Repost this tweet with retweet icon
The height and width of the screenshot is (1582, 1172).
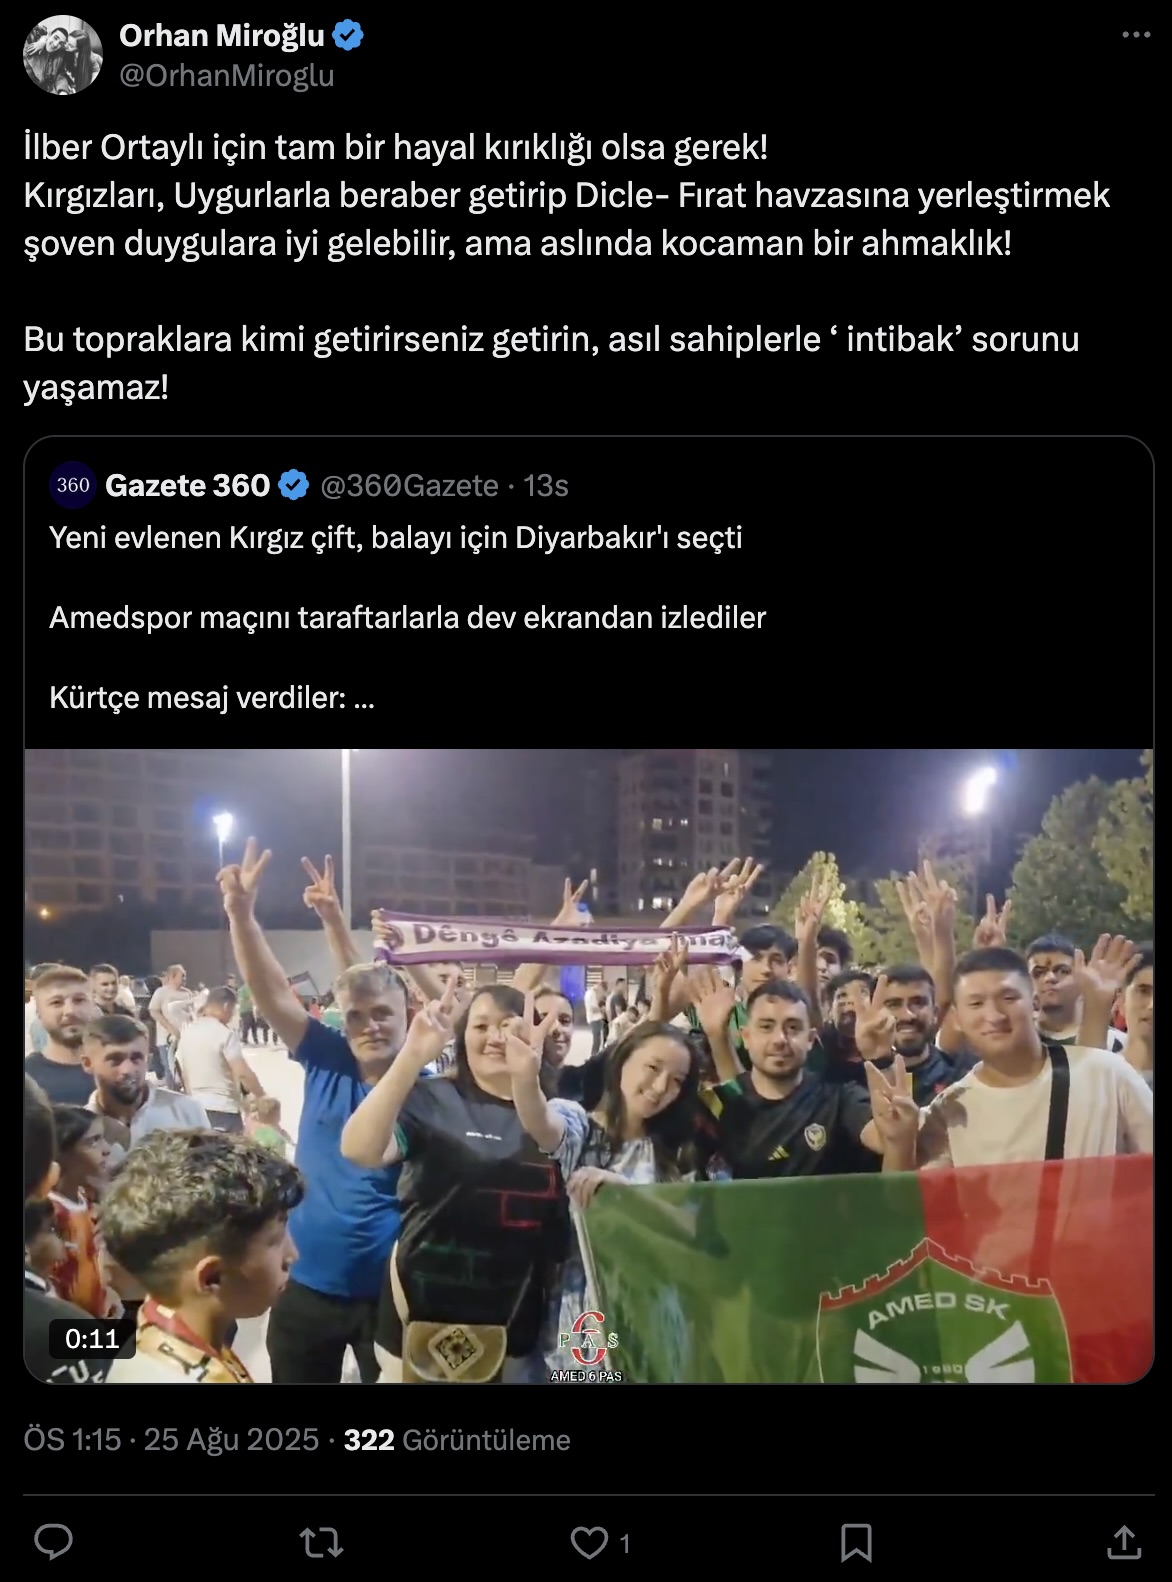(322, 1542)
